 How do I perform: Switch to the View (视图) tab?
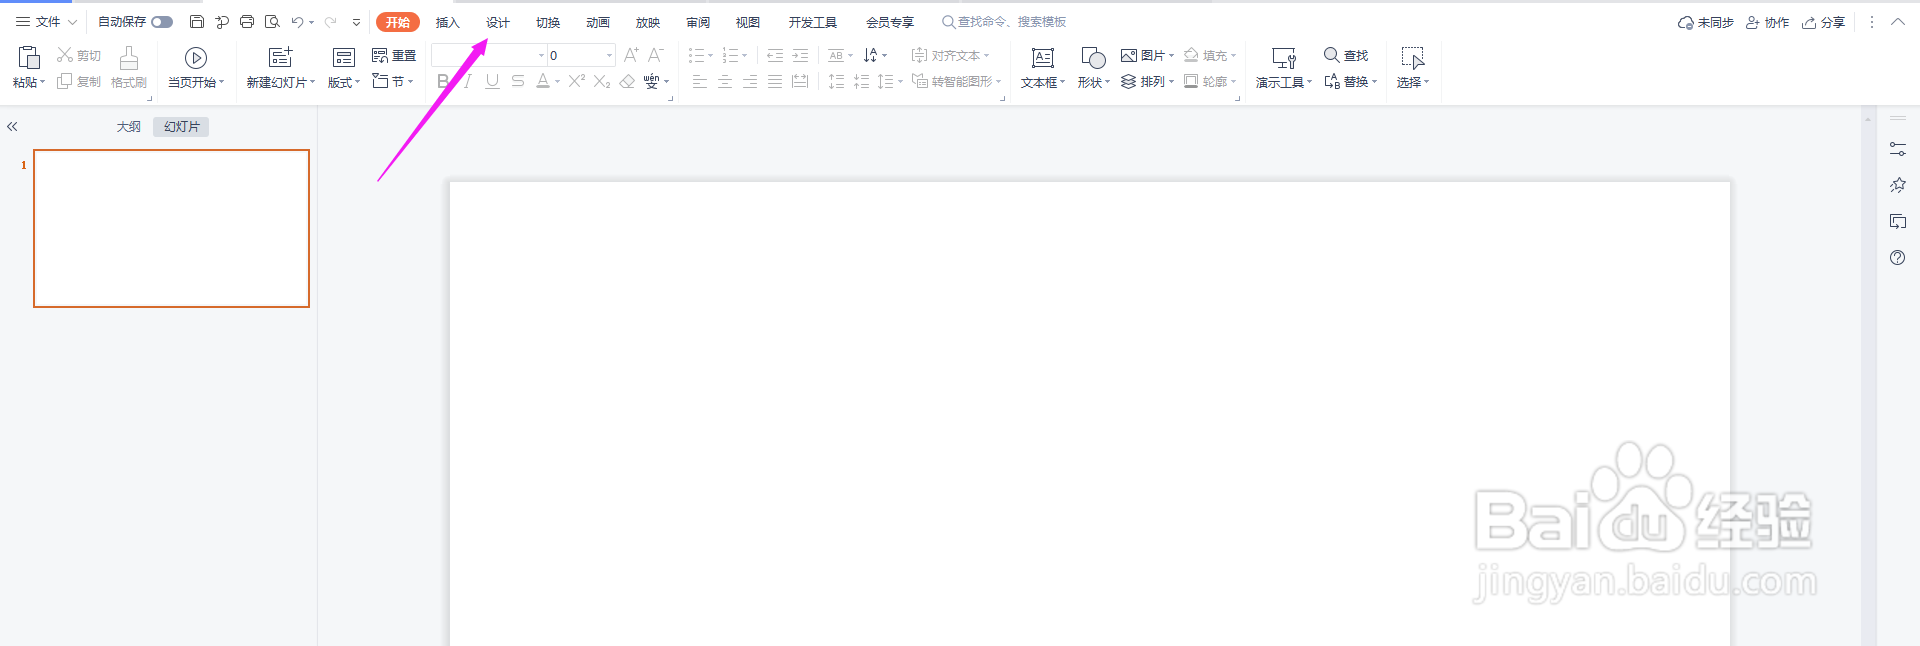click(748, 22)
